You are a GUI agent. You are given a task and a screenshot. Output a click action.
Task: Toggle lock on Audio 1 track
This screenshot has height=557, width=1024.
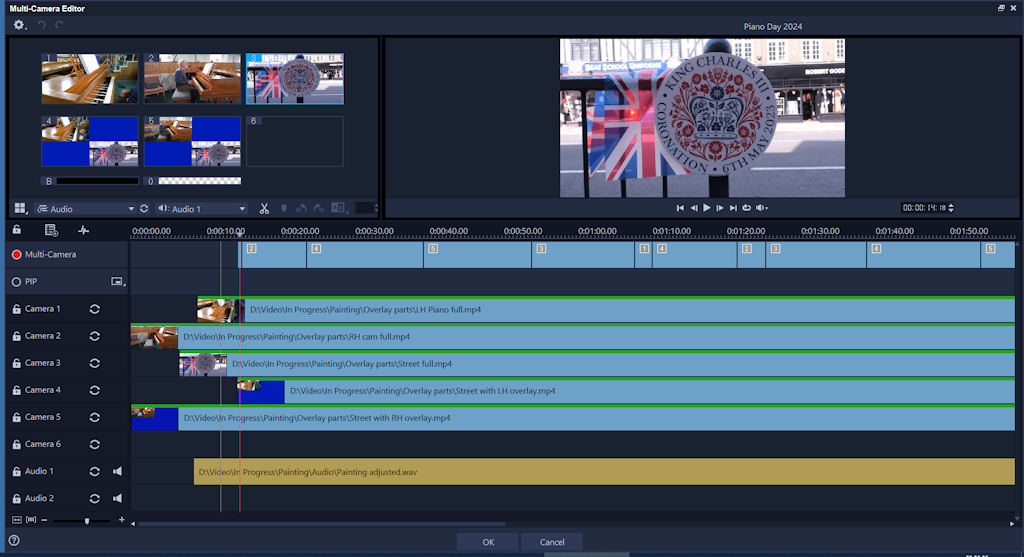[x=17, y=471]
